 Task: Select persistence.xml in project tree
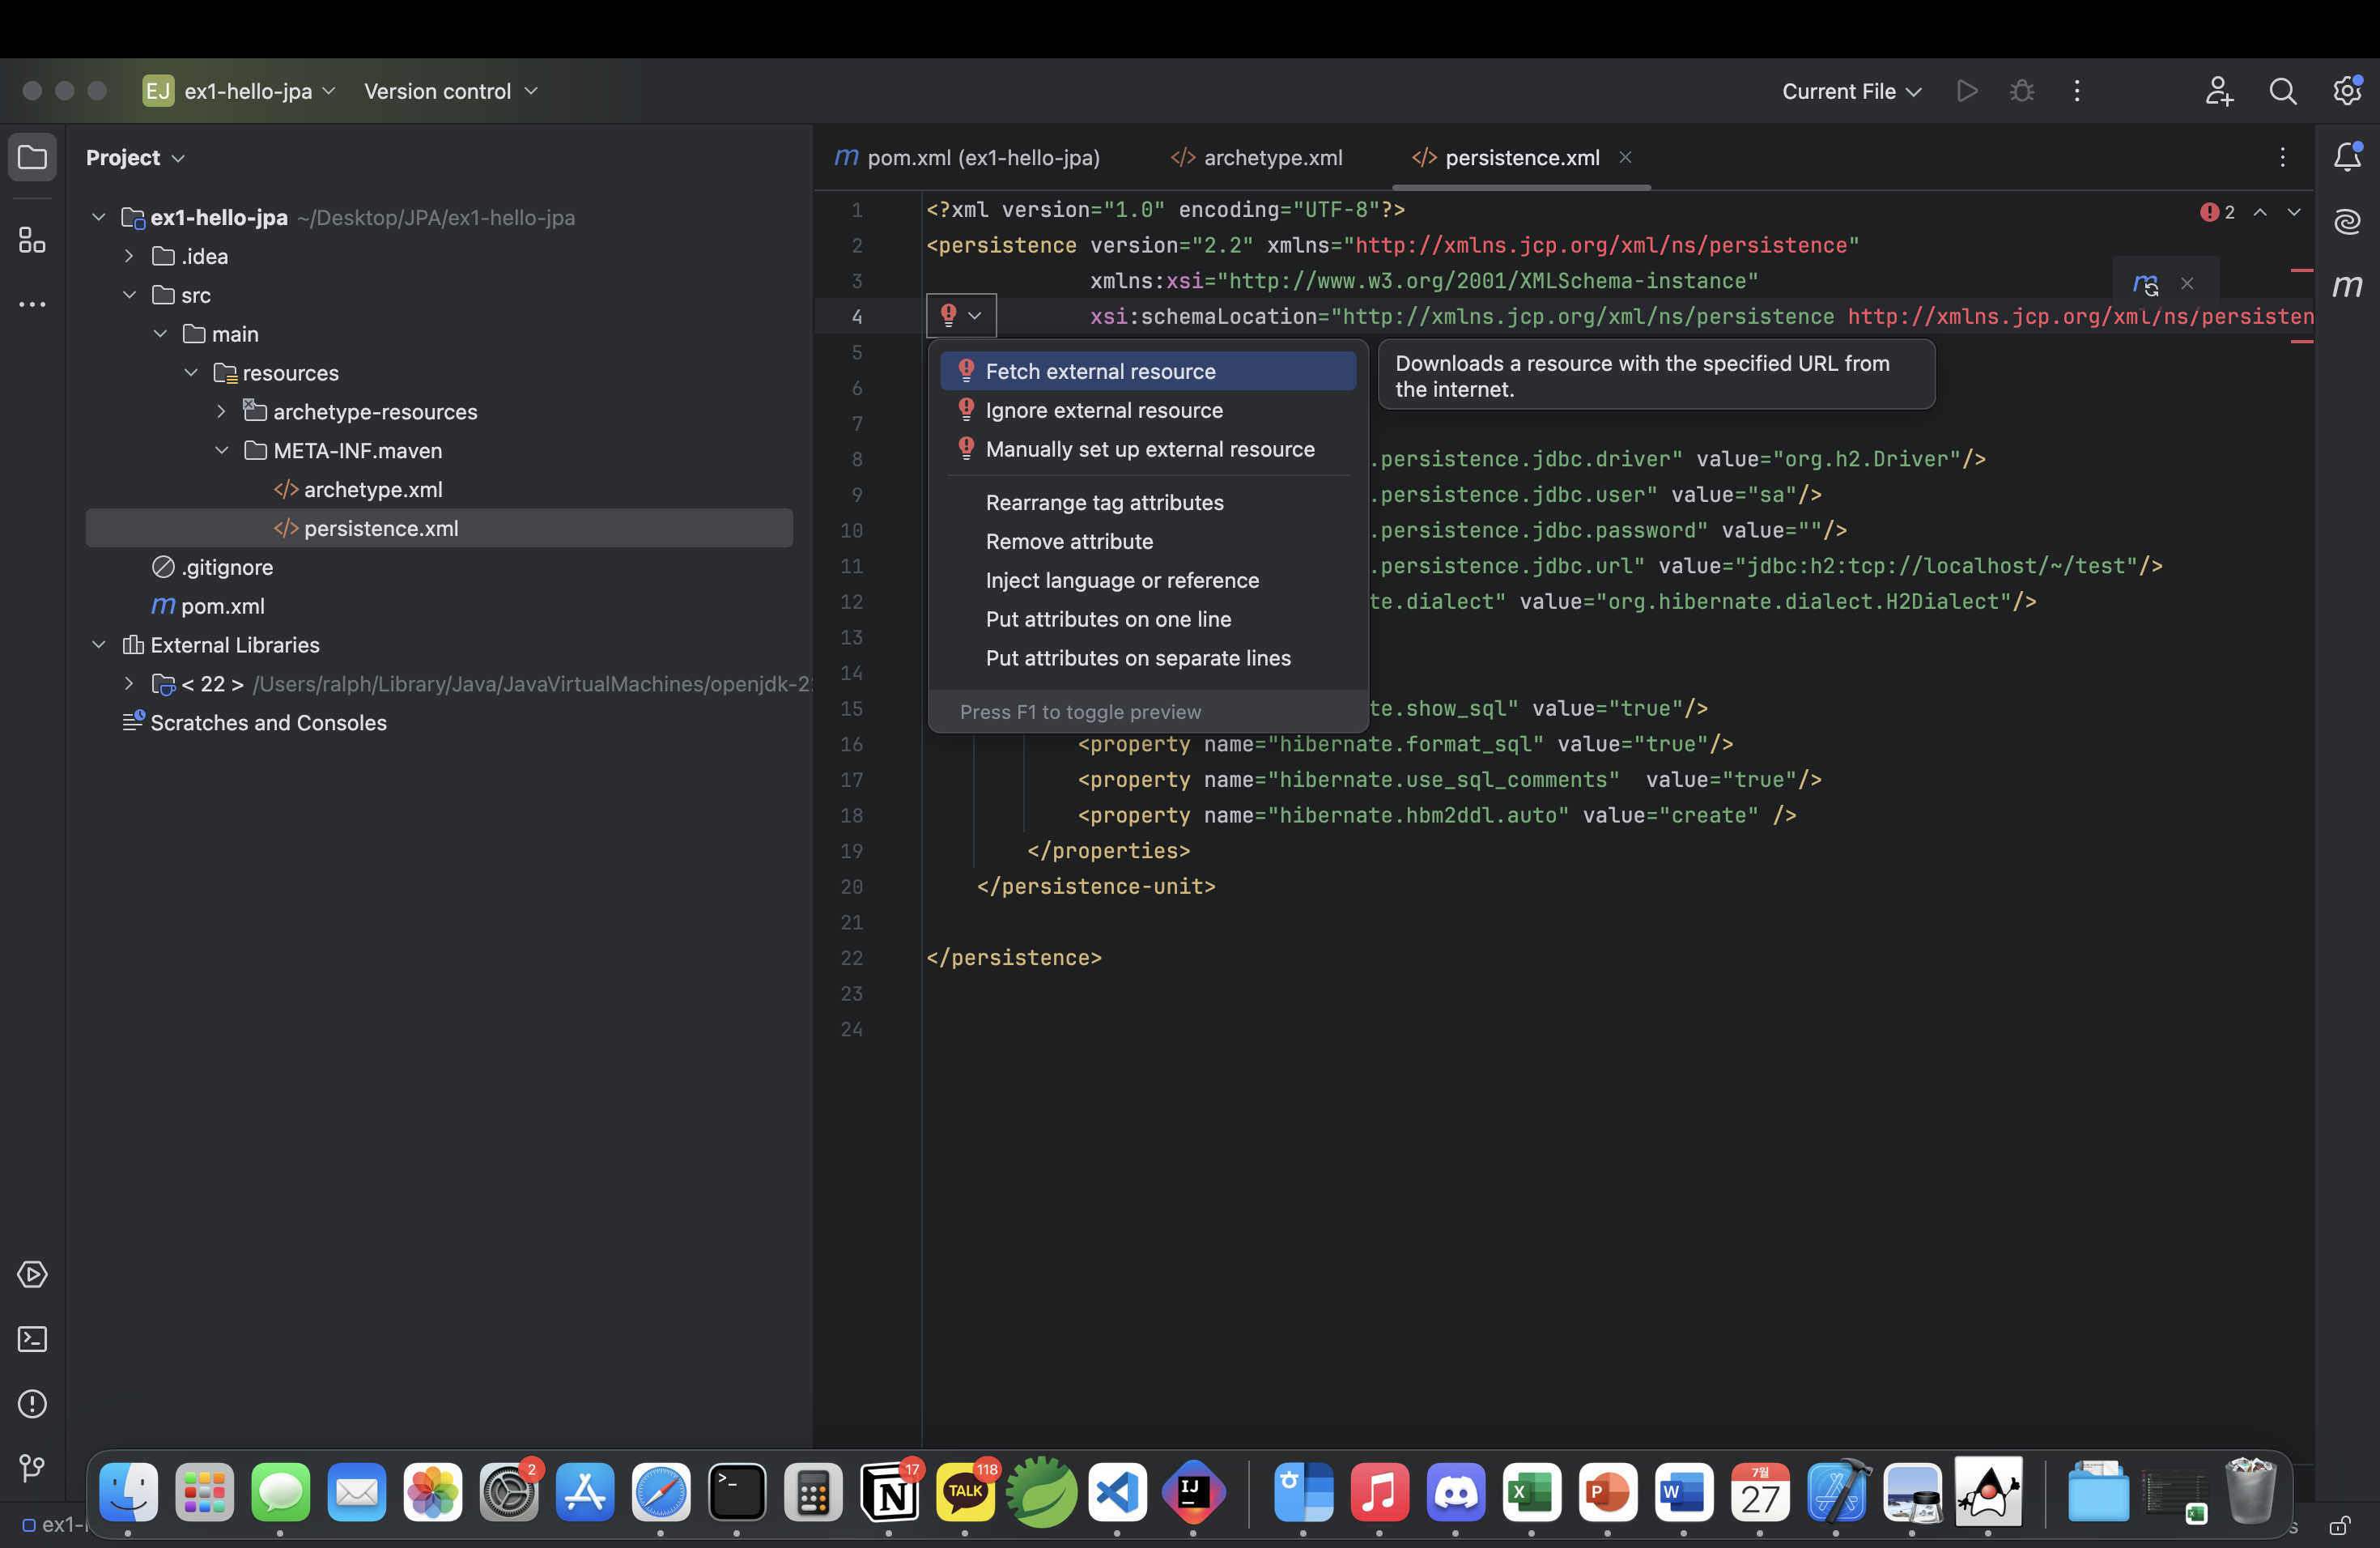[x=439, y=528]
